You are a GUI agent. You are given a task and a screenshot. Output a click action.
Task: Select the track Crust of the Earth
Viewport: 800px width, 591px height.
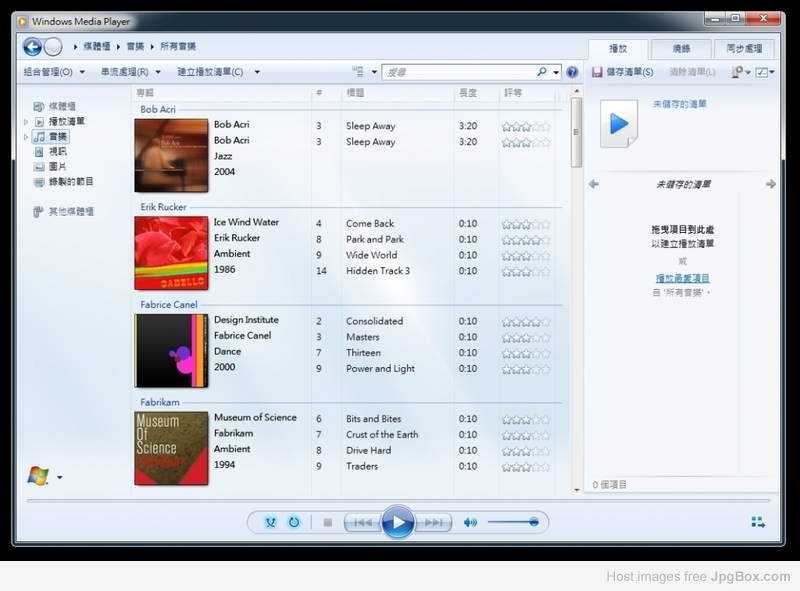coord(382,435)
